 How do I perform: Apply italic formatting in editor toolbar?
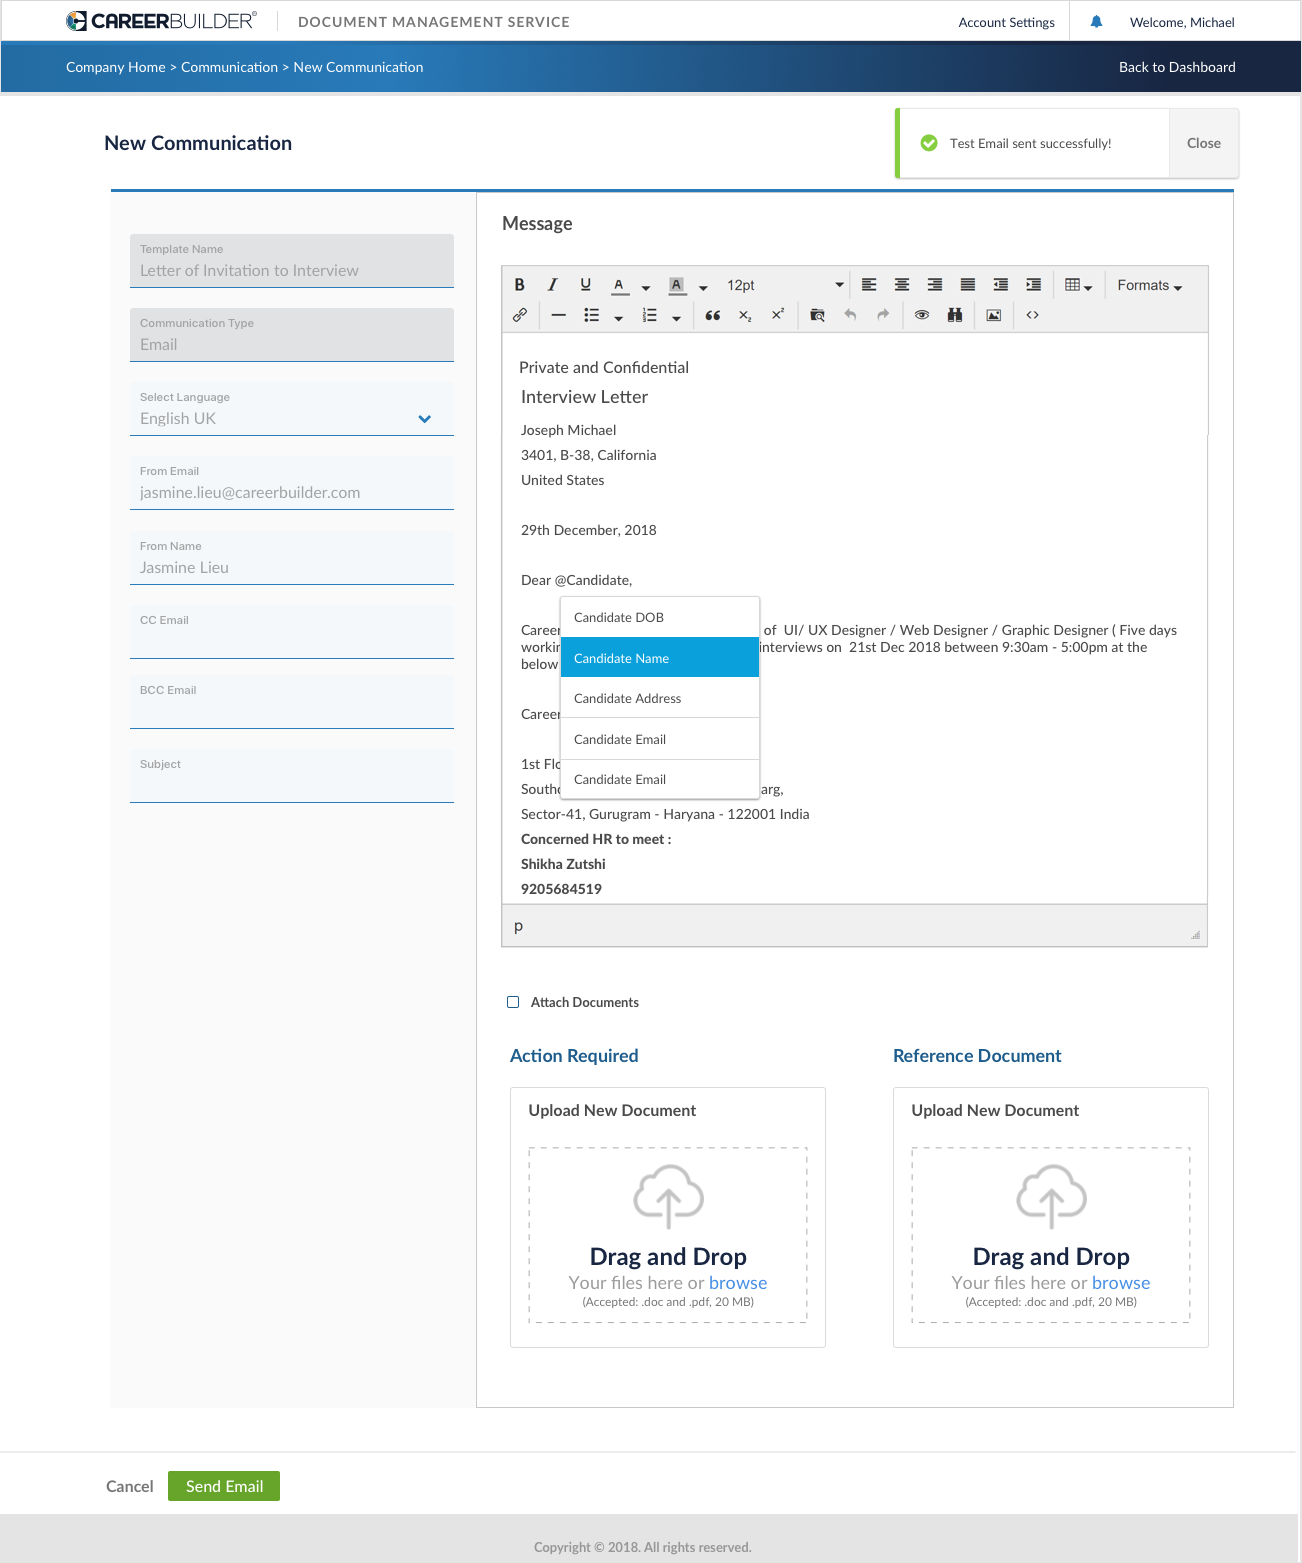click(552, 285)
